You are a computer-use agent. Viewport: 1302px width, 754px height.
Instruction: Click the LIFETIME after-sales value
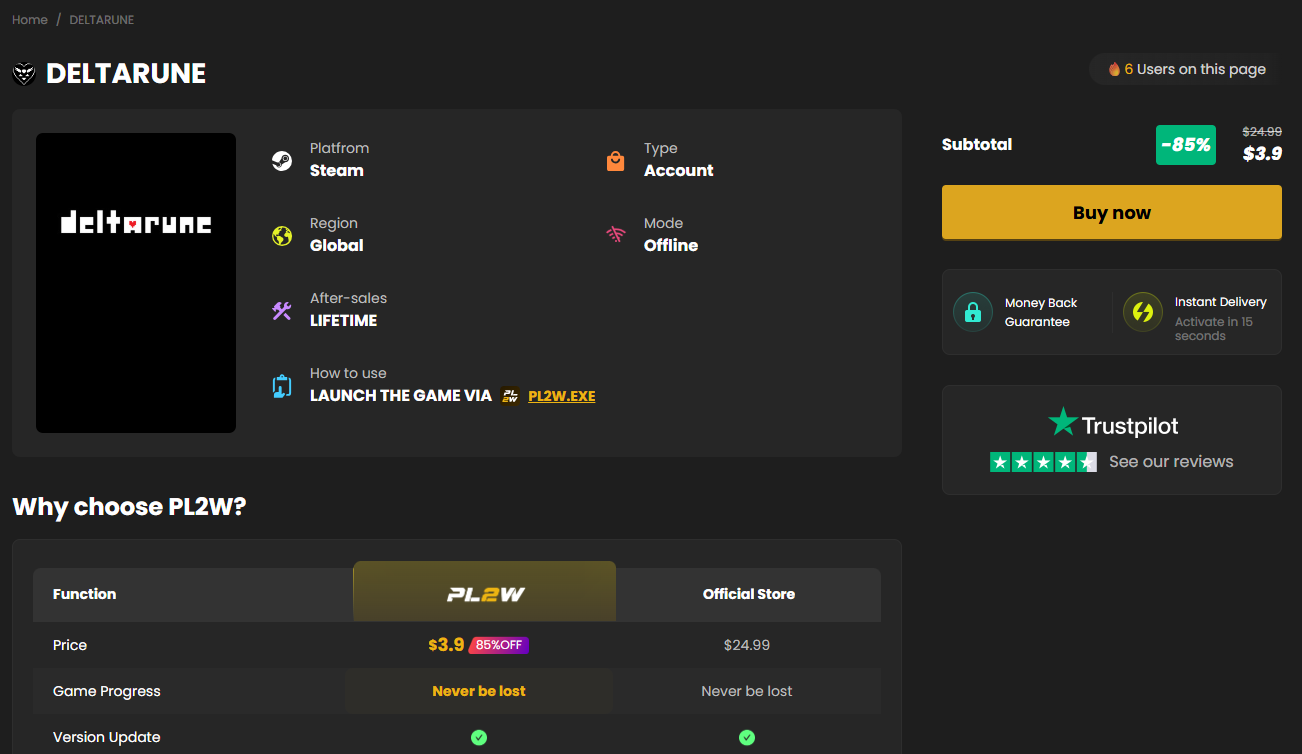pyautogui.click(x=344, y=321)
